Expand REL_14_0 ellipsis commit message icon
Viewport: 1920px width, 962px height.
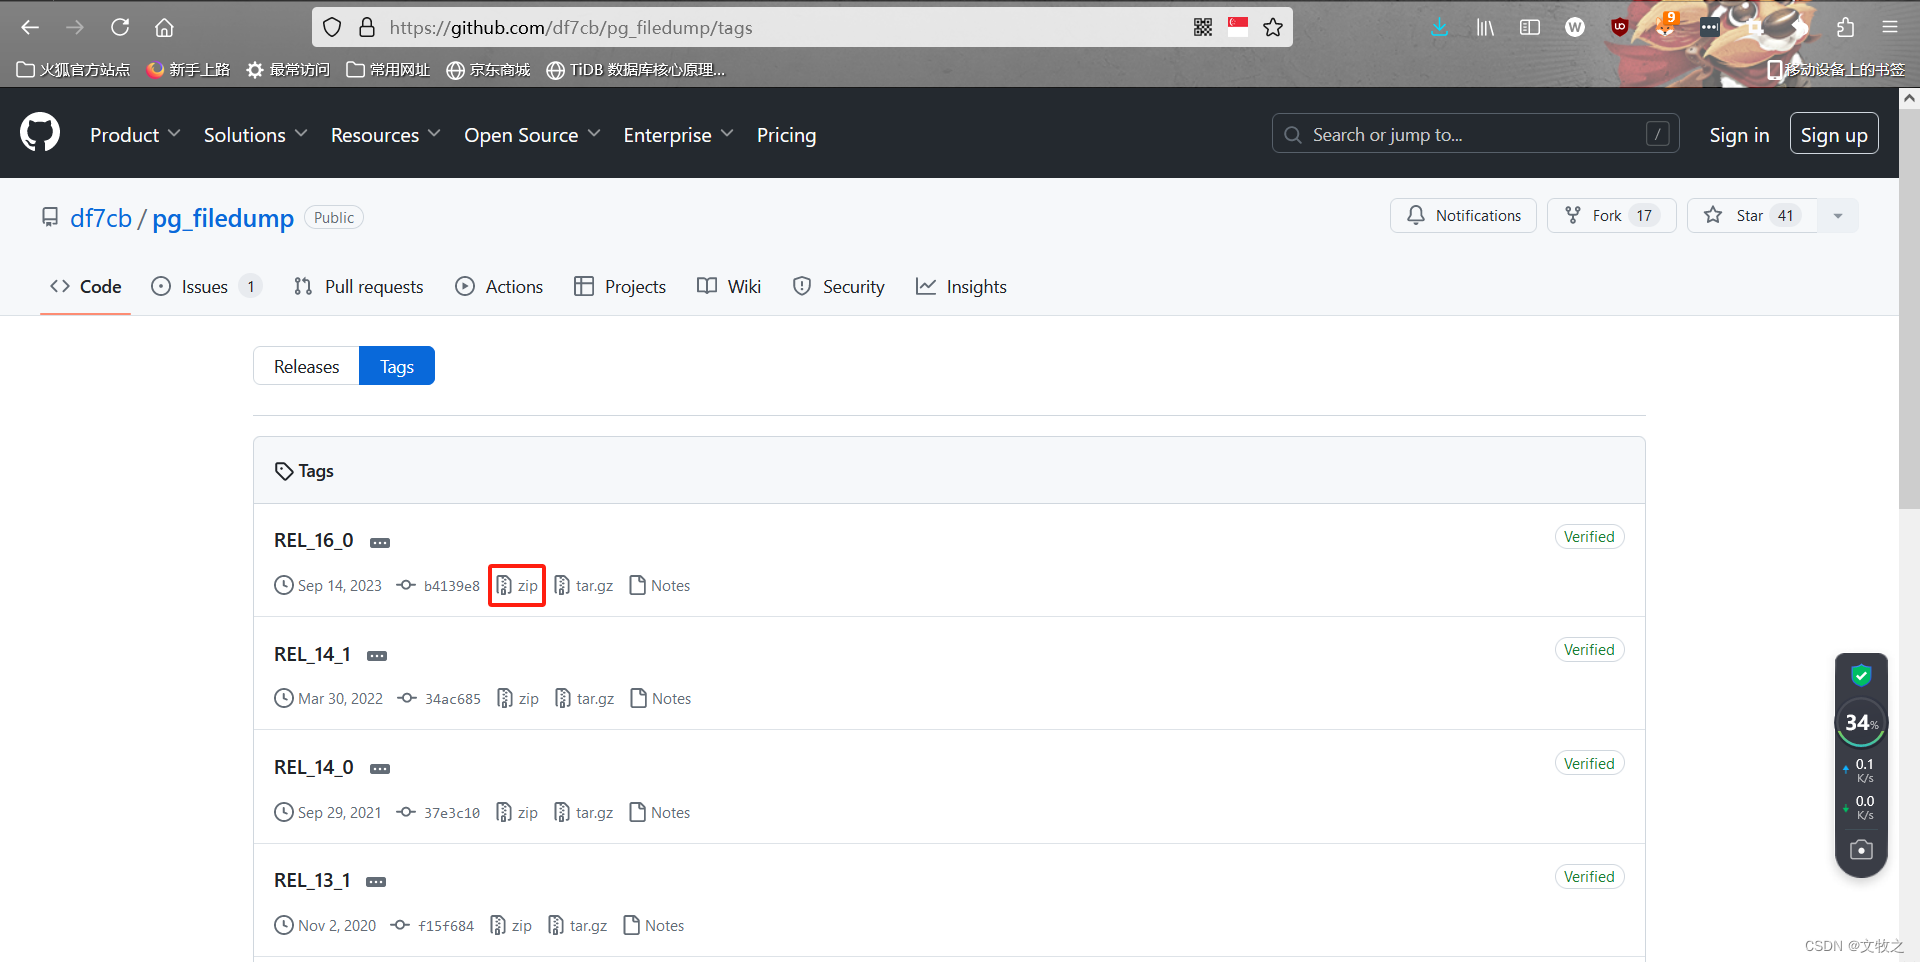click(x=380, y=769)
